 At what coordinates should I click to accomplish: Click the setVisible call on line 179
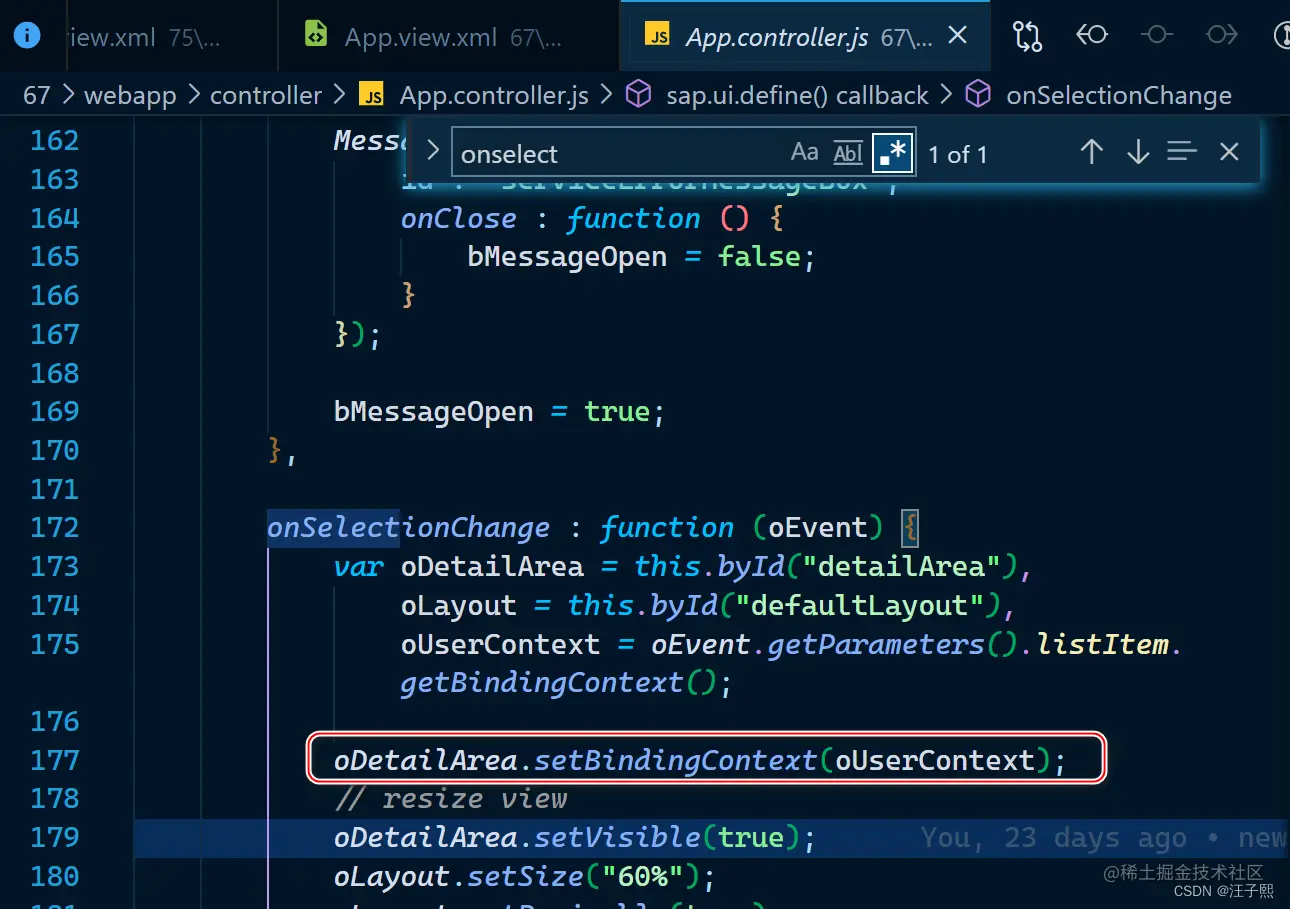617,837
